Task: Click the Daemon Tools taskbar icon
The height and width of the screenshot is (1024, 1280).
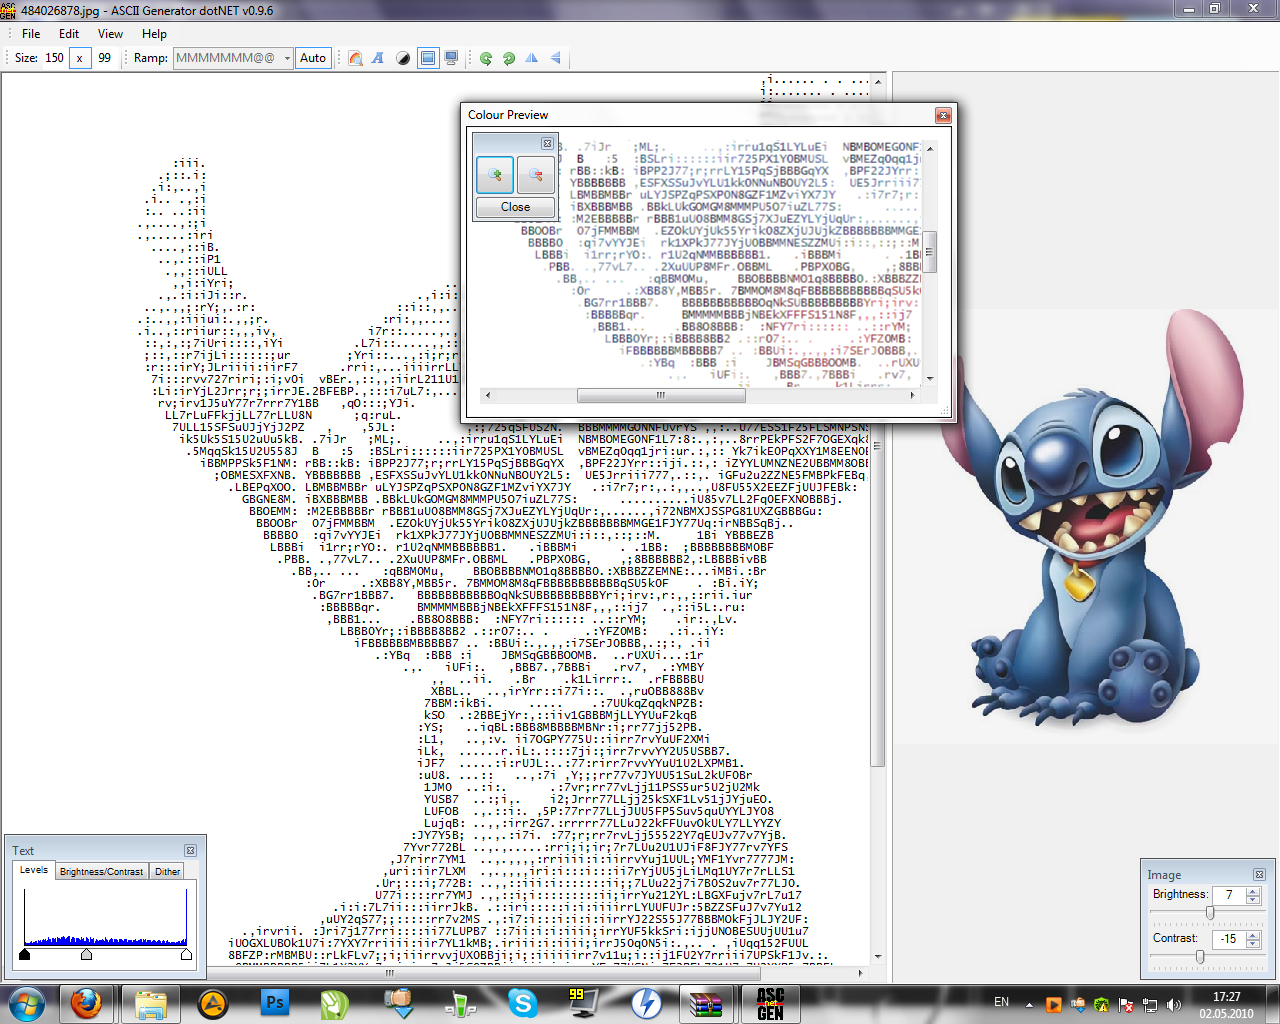Action: 646,1003
